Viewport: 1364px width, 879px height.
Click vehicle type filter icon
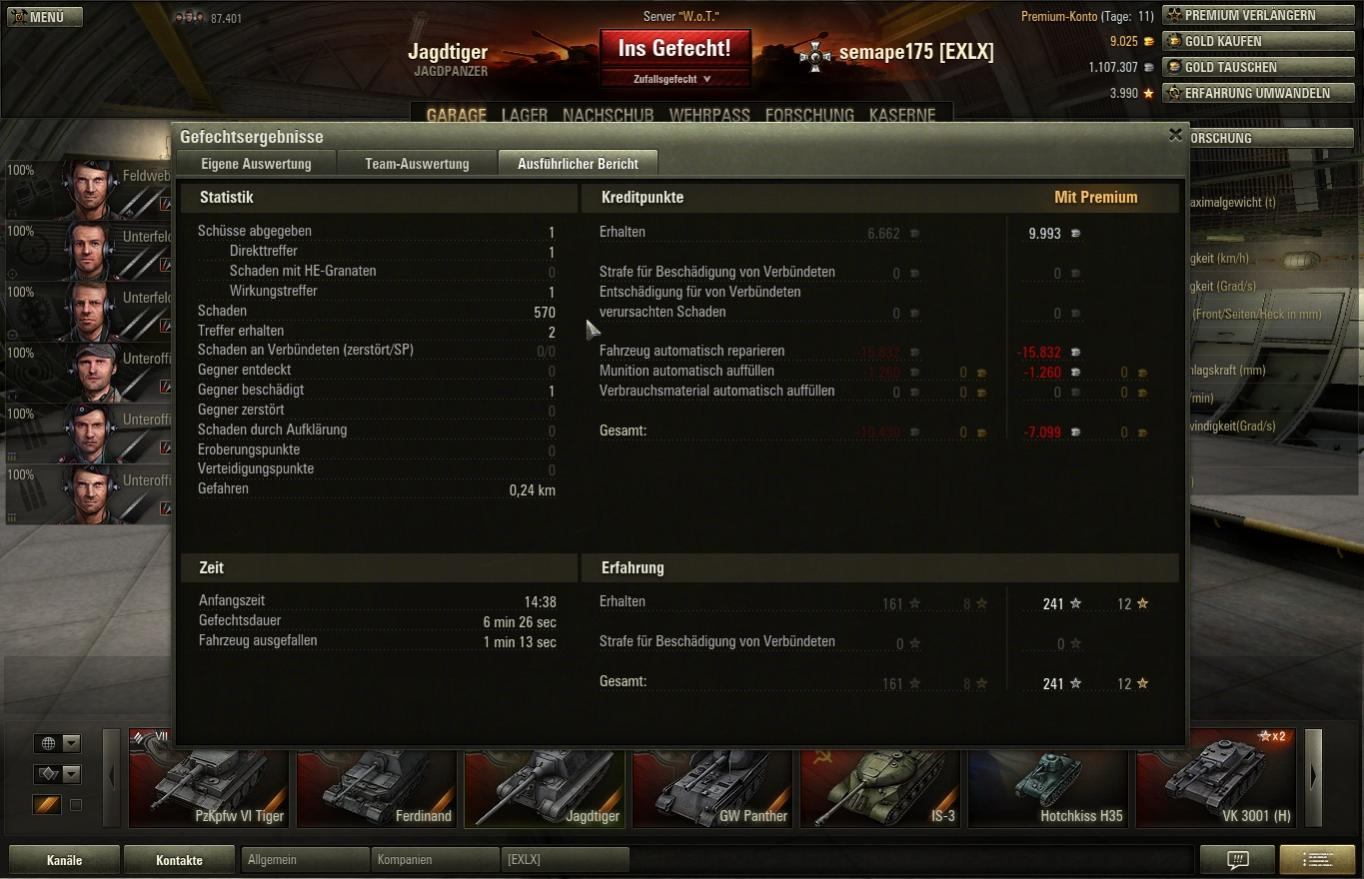47,774
